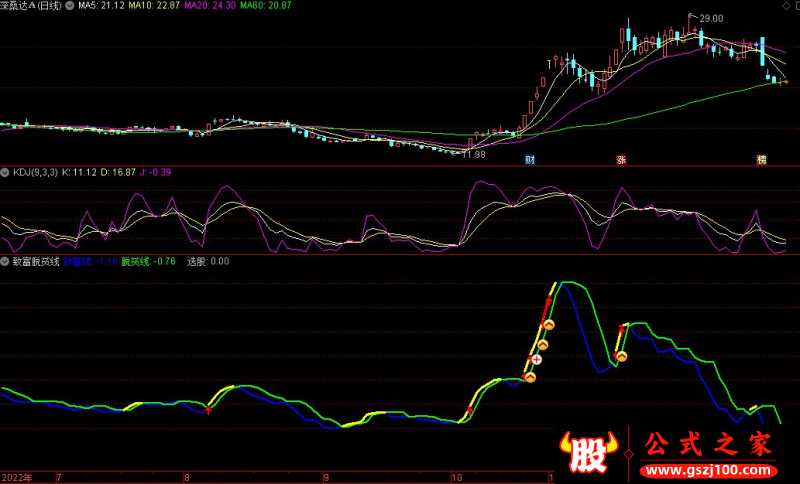Viewport: 800px width, 484px height.
Task: Click the round plus signal icon
Action: pyautogui.click(x=537, y=359)
